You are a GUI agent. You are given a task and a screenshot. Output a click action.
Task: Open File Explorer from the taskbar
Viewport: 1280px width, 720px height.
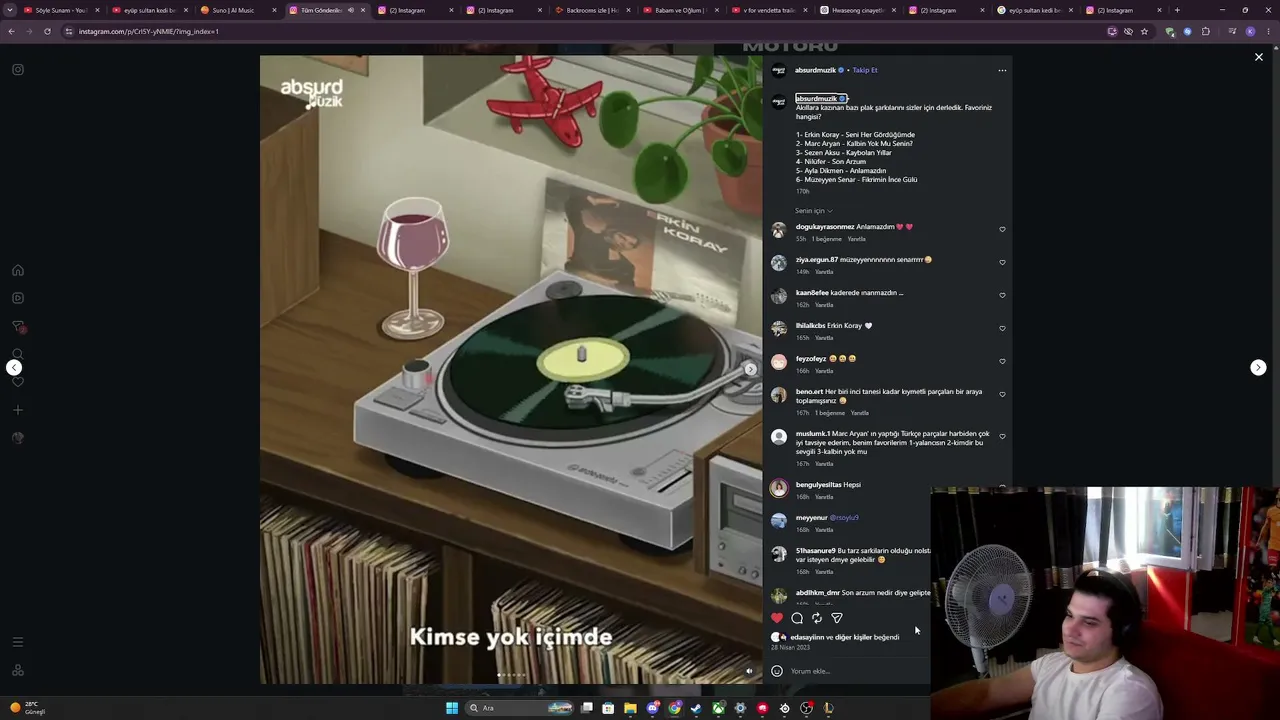point(630,708)
